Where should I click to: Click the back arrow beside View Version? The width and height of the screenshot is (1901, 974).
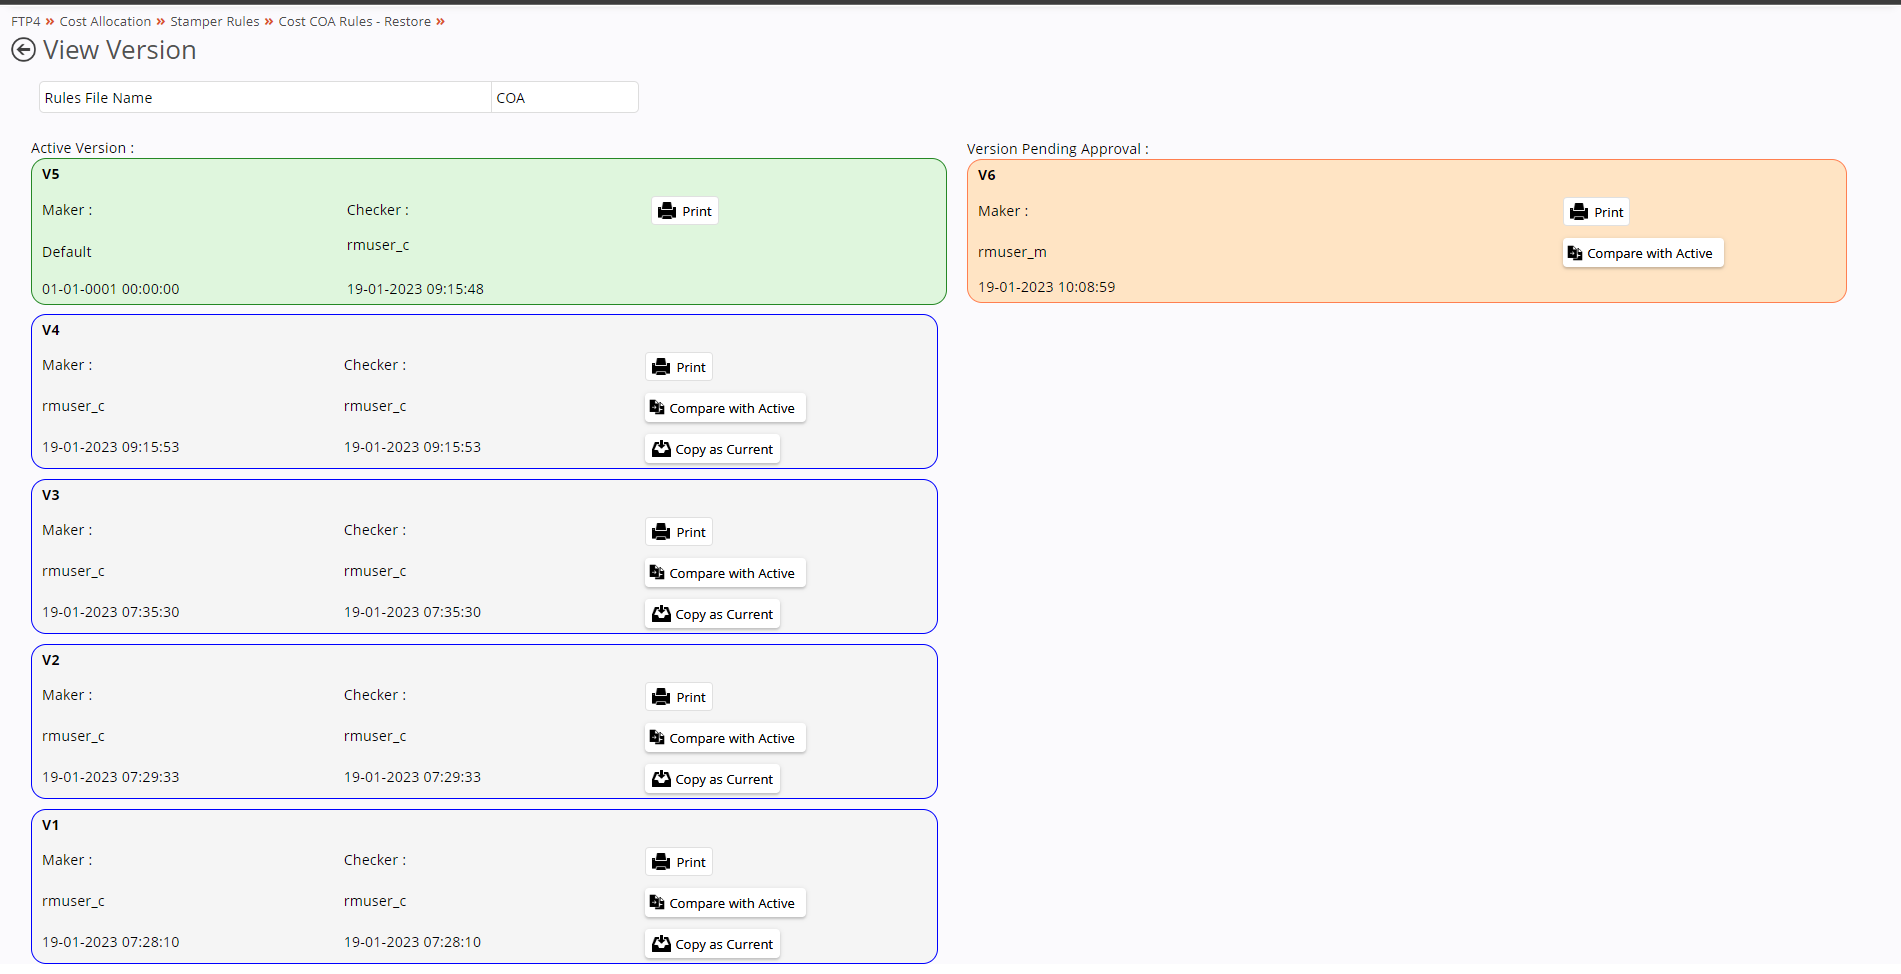[23, 50]
